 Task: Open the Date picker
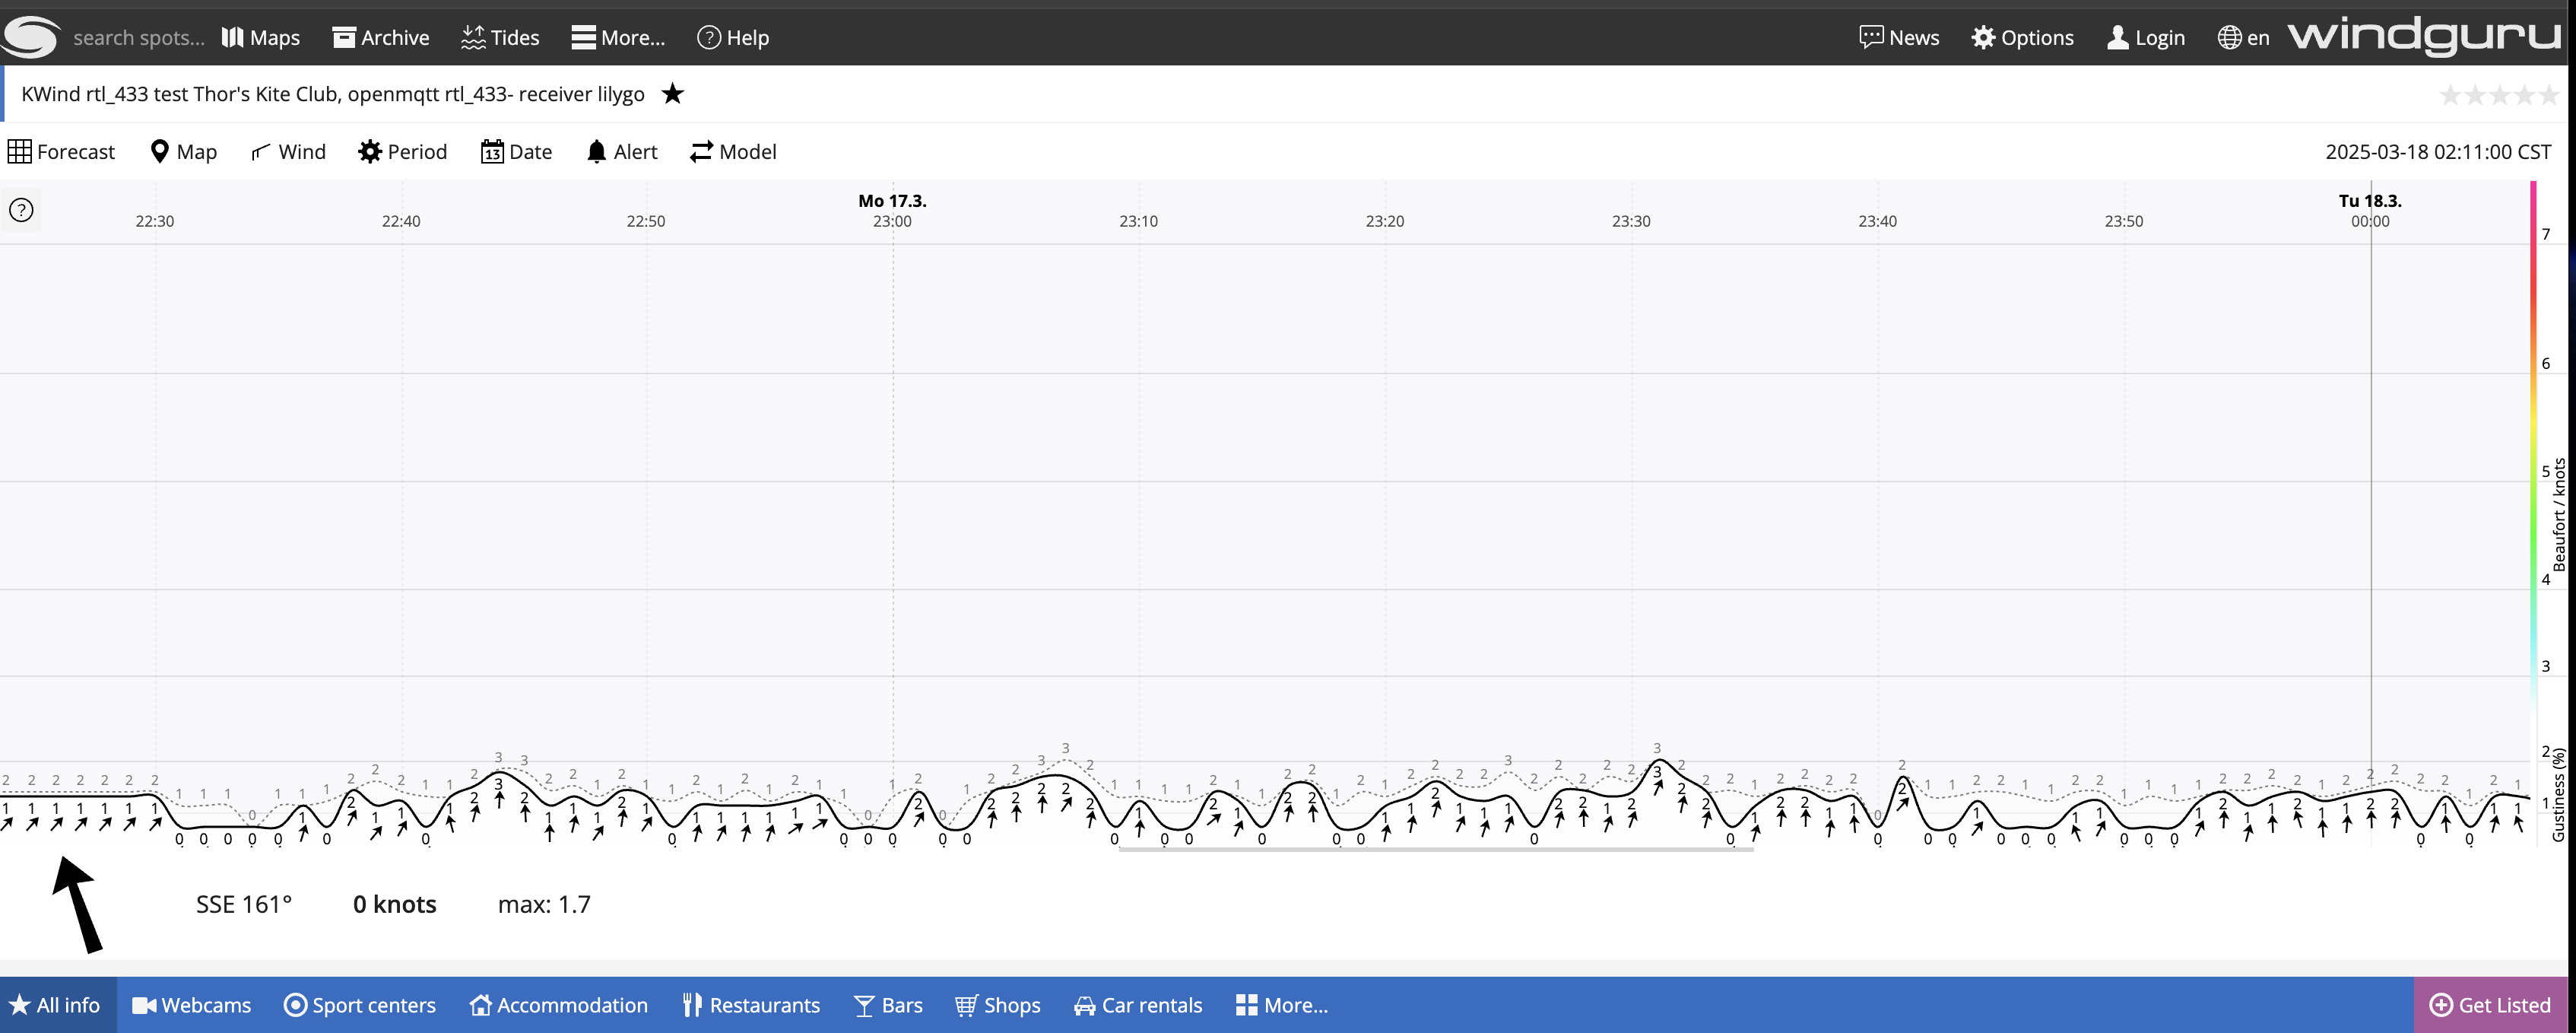[x=516, y=152]
